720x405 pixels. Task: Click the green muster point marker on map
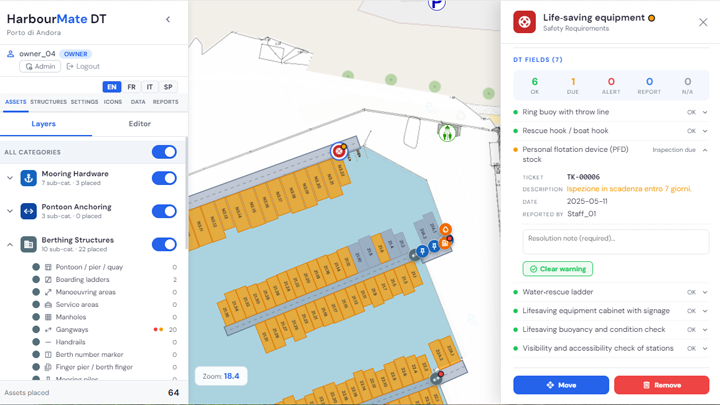coord(447,133)
